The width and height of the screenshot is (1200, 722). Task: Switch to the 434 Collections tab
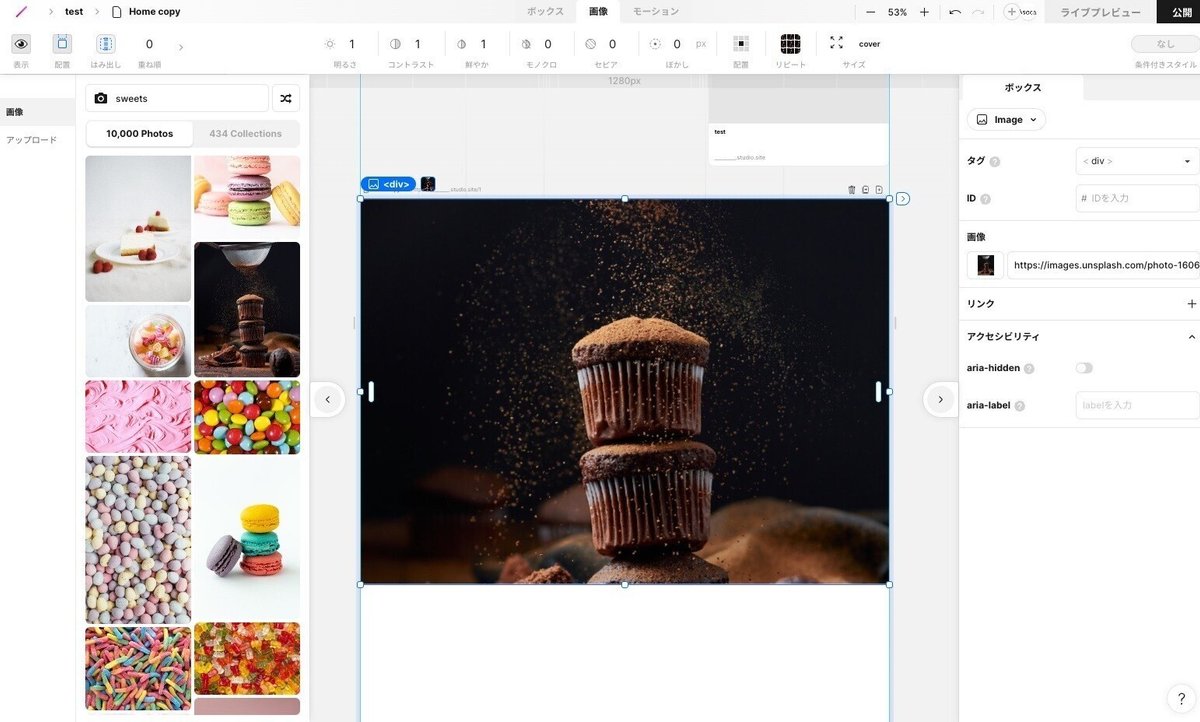coord(245,133)
